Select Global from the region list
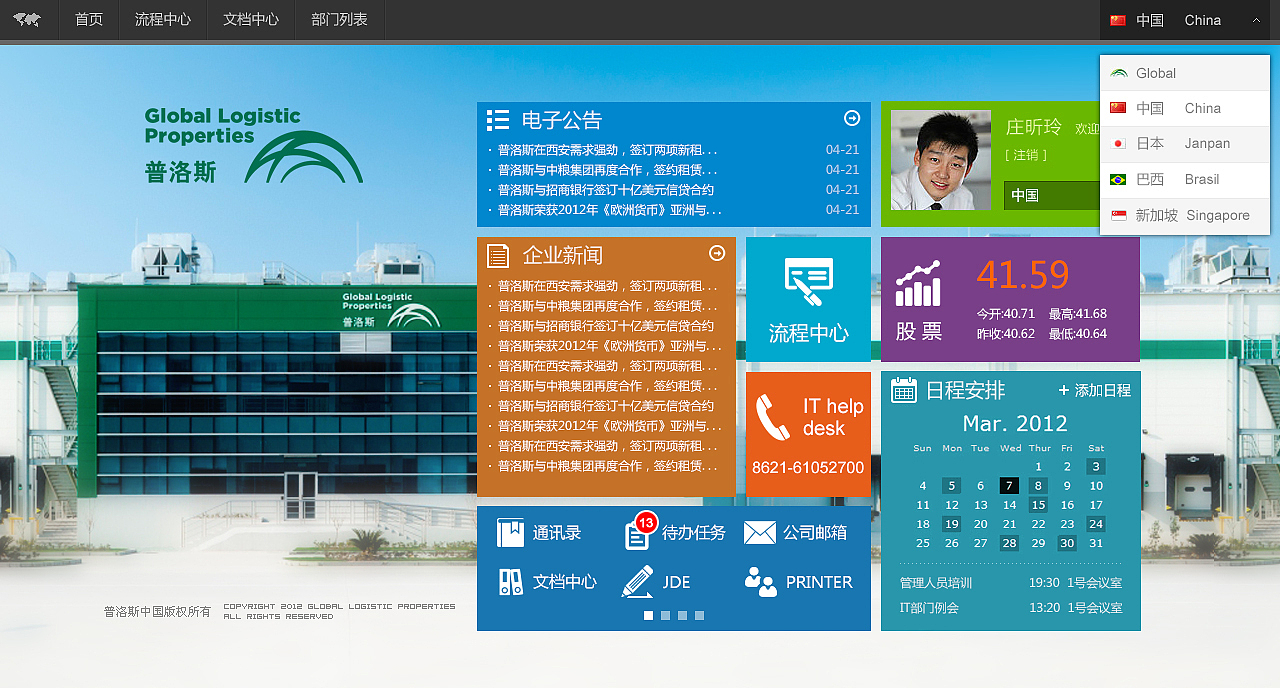Image resolution: width=1280 pixels, height=688 pixels. [1185, 73]
